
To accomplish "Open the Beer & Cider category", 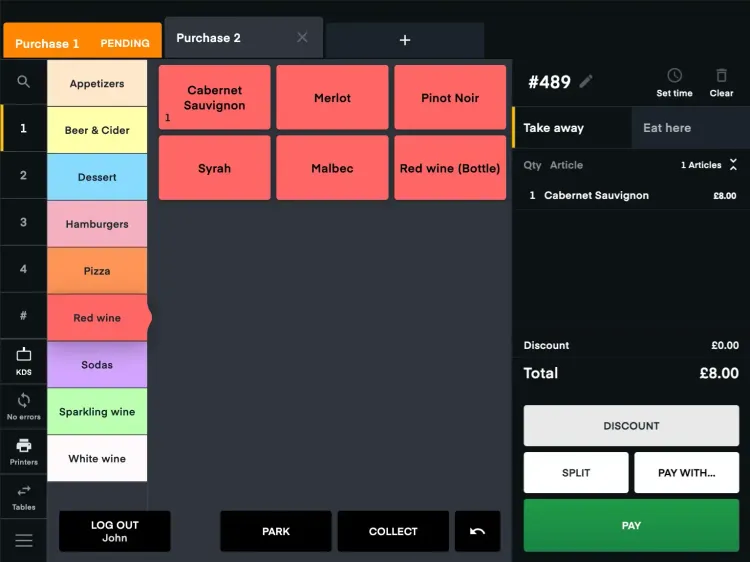I will coord(97,130).
